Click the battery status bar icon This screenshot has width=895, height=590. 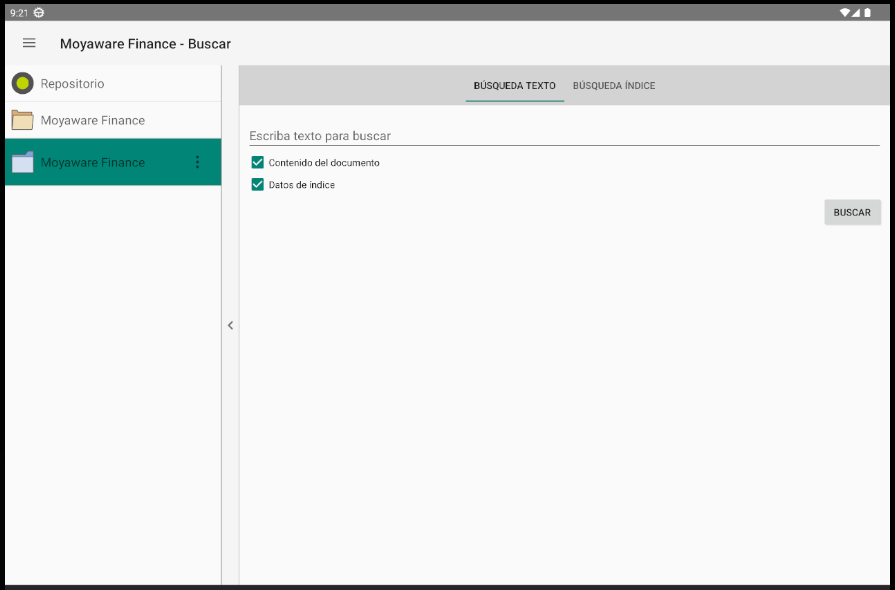coord(867,13)
